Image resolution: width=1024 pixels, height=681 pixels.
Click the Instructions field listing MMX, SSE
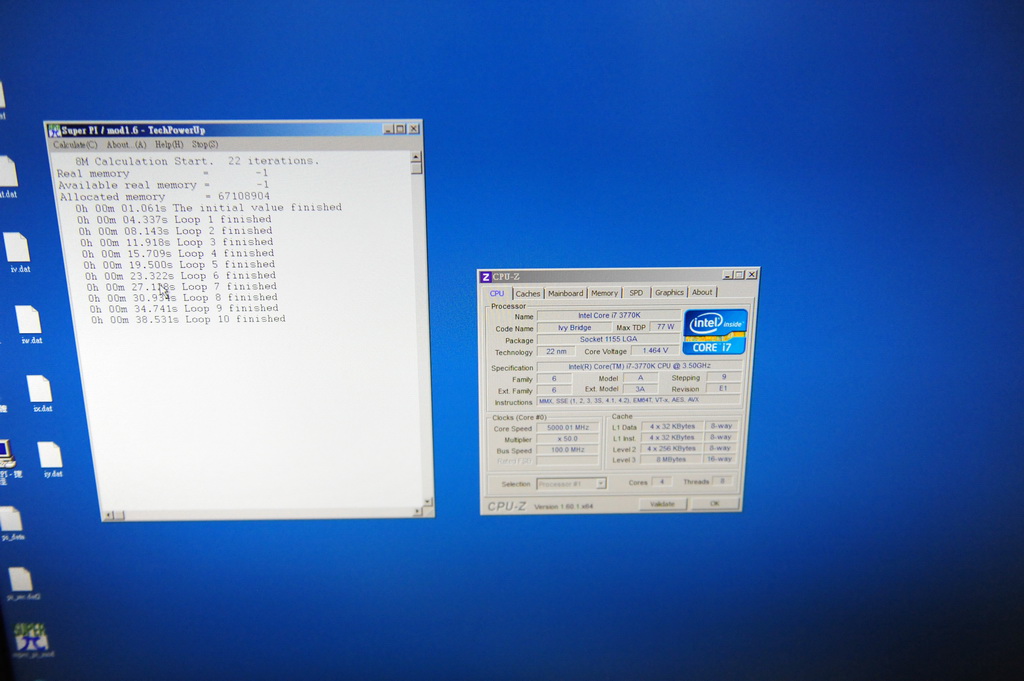tap(639, 400)
